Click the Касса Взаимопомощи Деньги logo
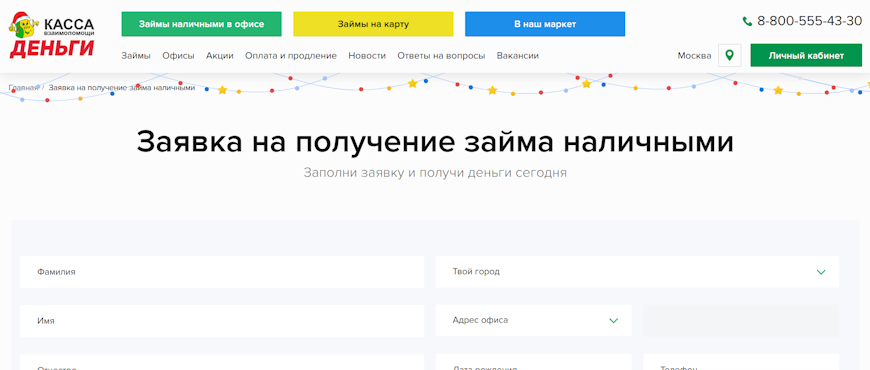 pos(52,35)
